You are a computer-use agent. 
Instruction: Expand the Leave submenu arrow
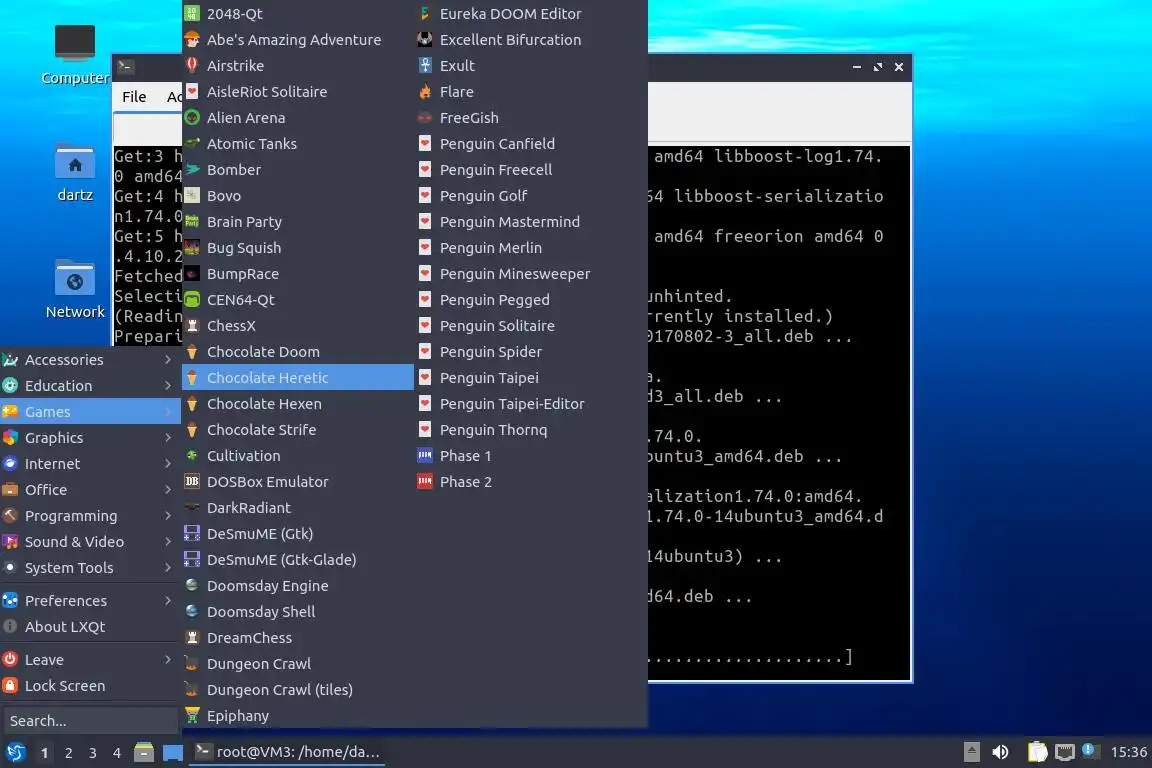tap(168, 660)
